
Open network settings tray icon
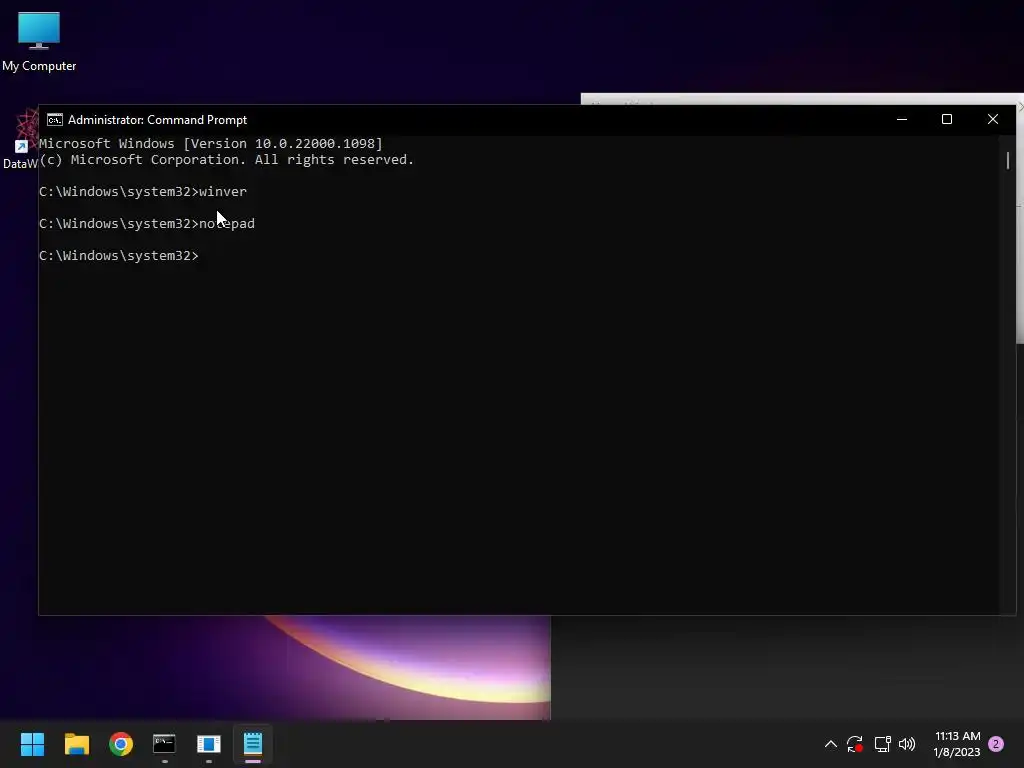click(x=882, y=744)
